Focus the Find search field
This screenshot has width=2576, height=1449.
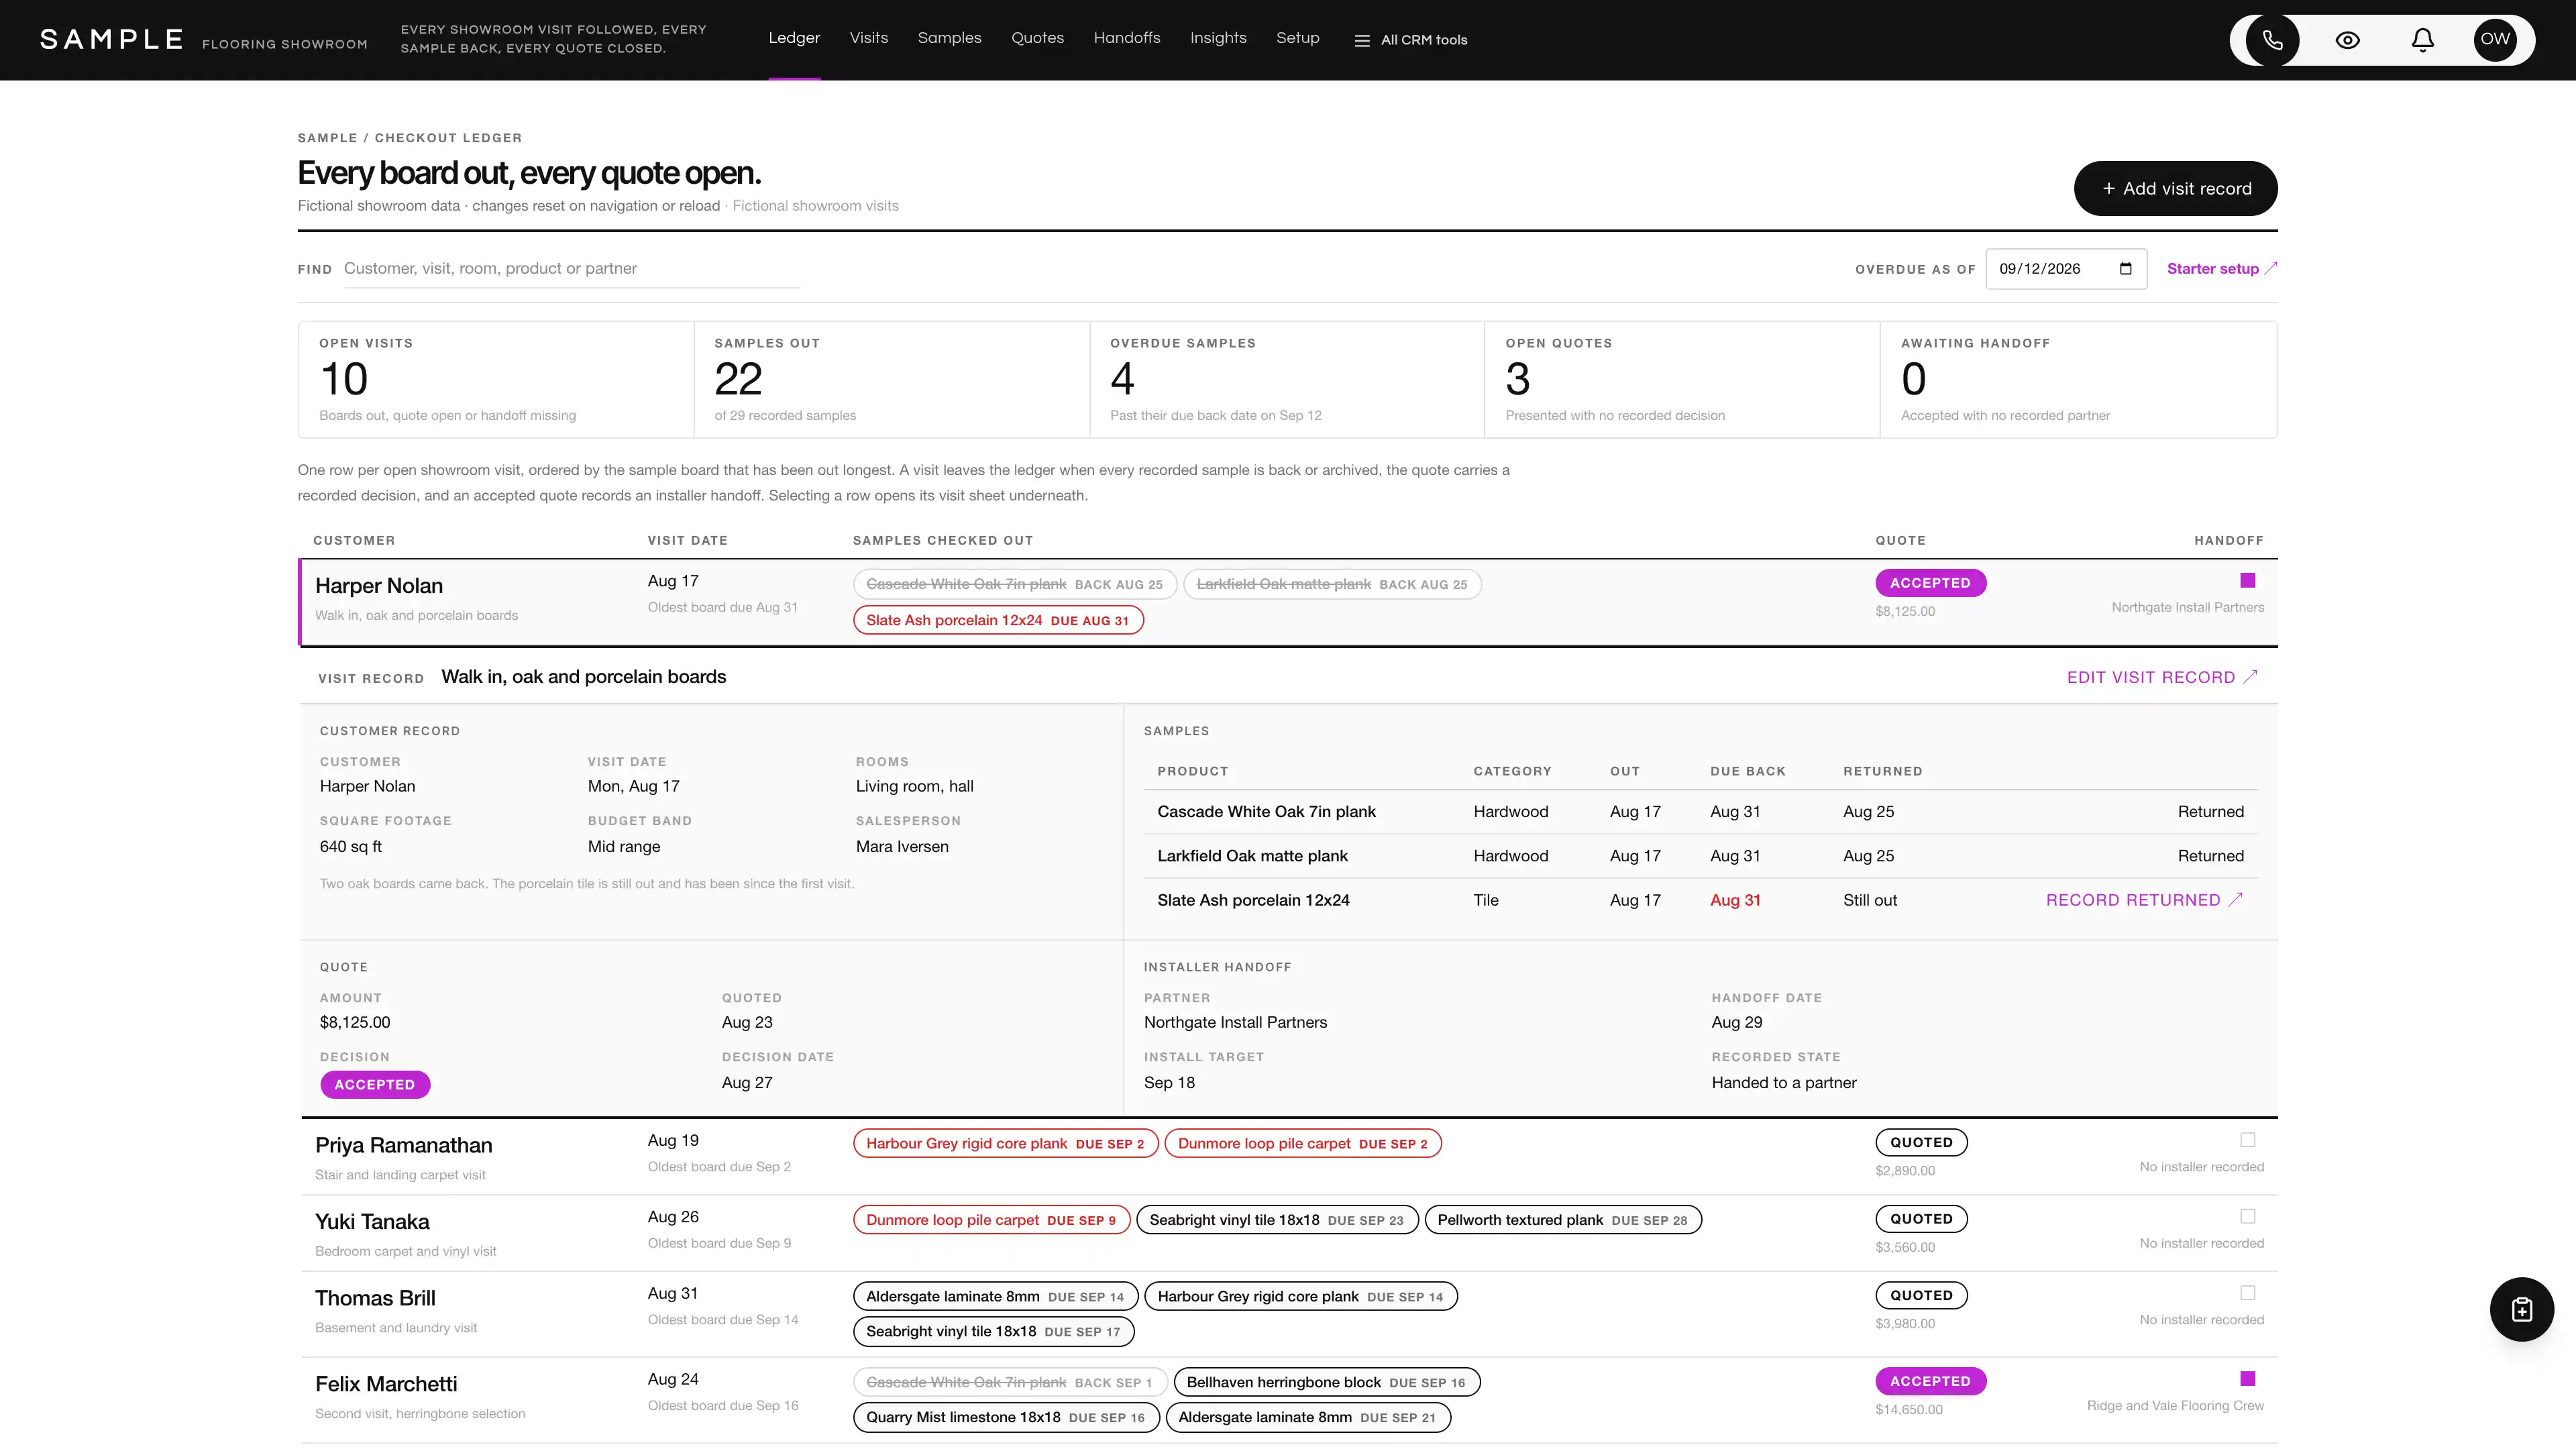571,269
